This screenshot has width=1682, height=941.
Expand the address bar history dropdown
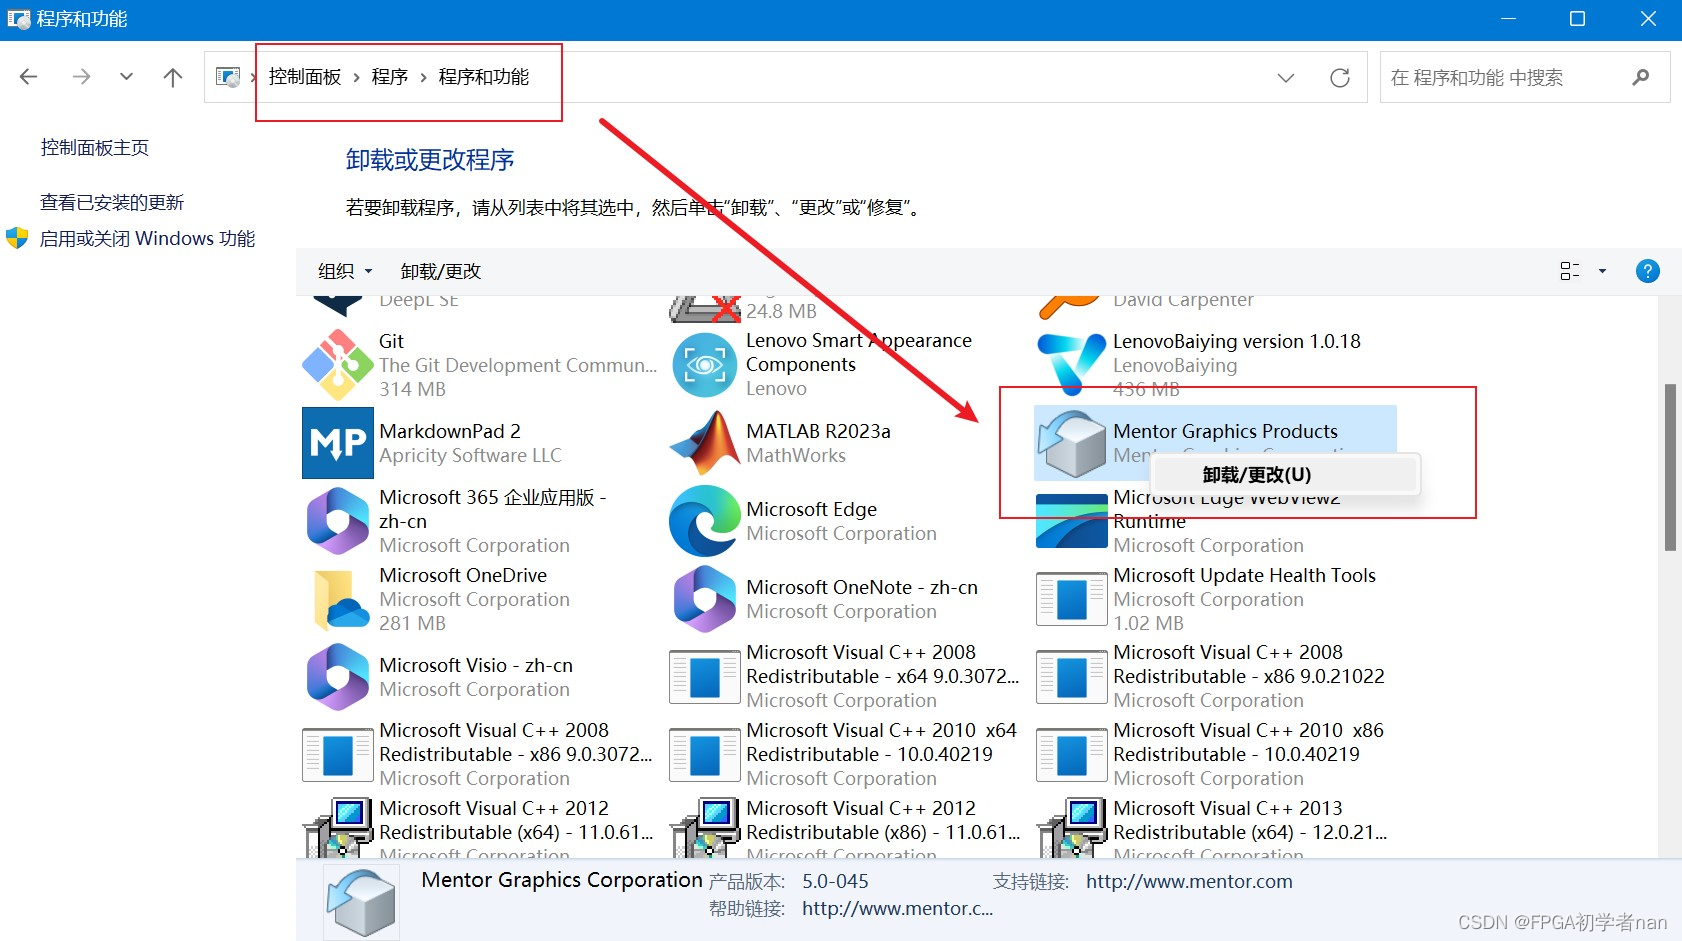1286,77
